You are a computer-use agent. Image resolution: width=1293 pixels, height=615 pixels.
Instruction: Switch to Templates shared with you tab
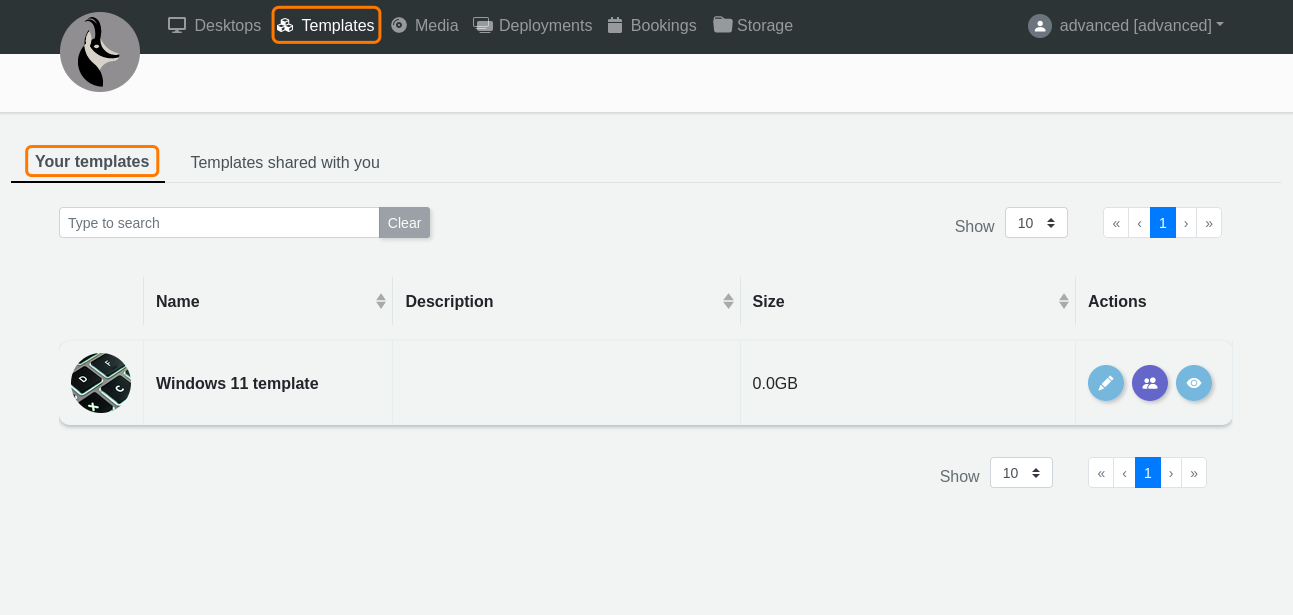click(285, 162)
